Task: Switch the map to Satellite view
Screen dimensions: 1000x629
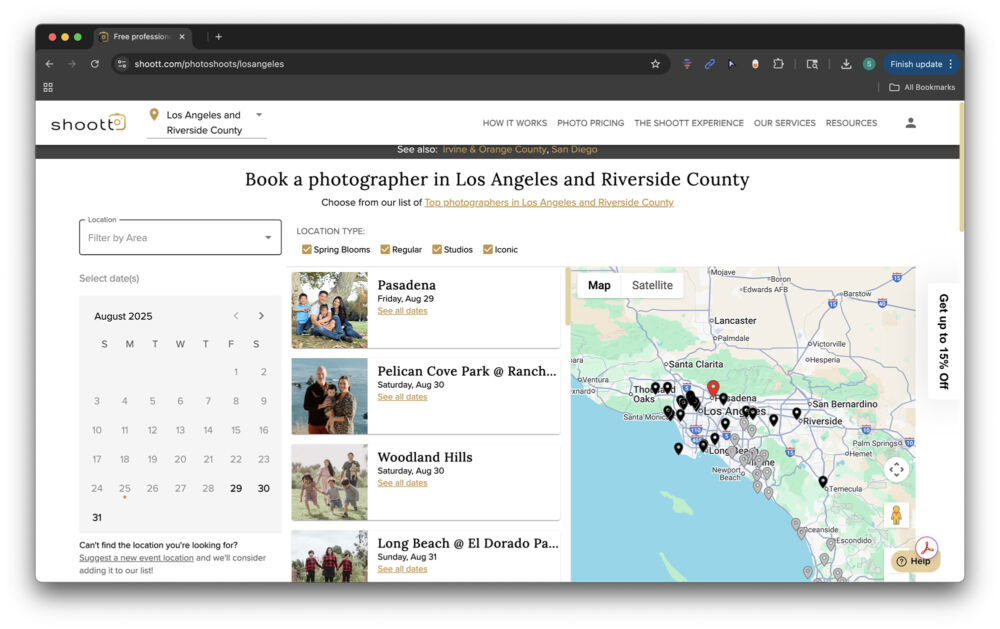Action: 652,285
